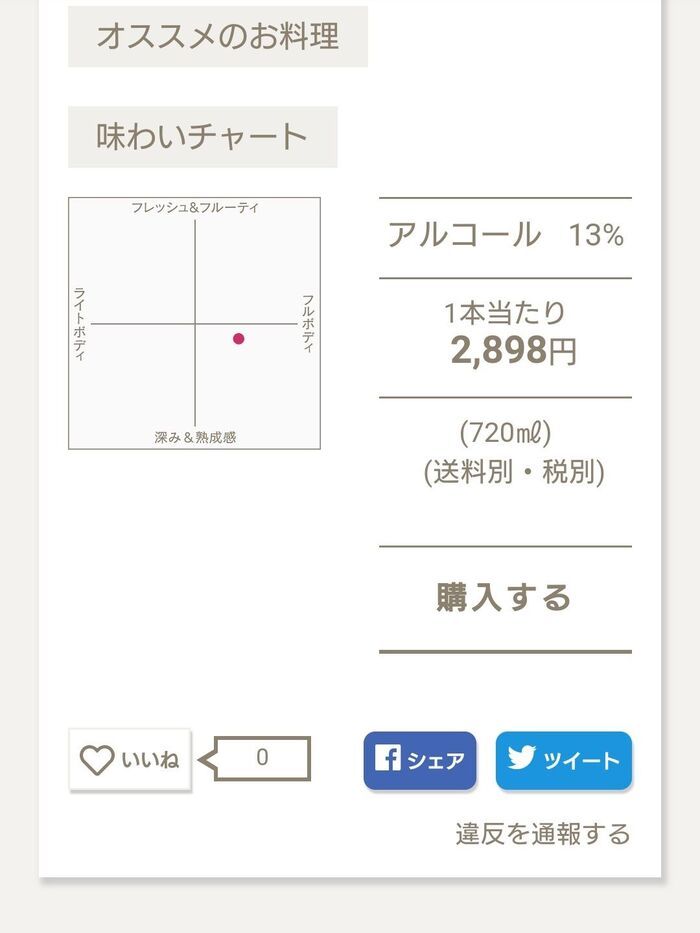Click the フレッシュ&フルーティ chart label
This screenshot has height=933, width=700.
click(195, 208)
